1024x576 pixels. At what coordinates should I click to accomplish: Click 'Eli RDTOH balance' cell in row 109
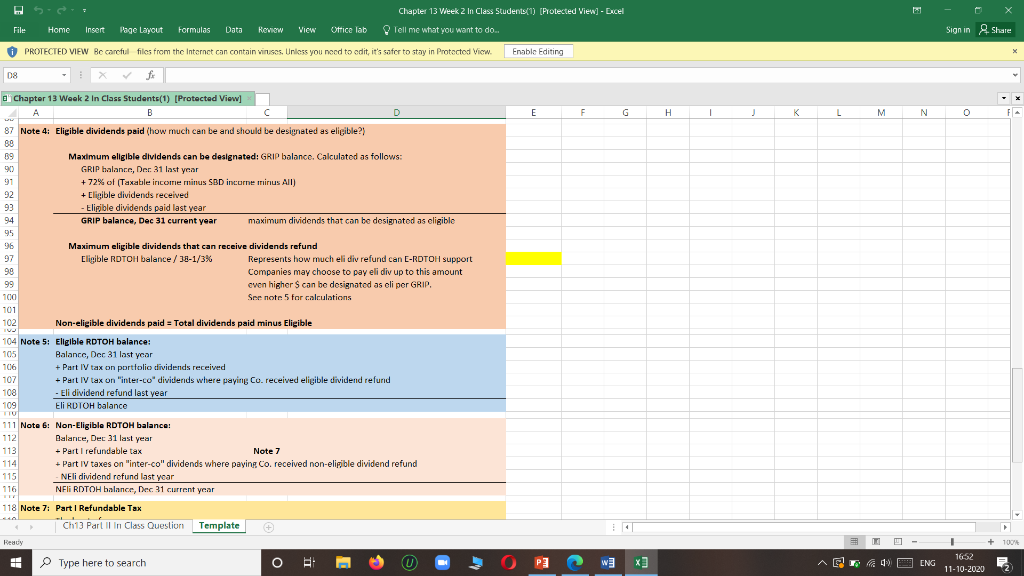pos(91,406)
